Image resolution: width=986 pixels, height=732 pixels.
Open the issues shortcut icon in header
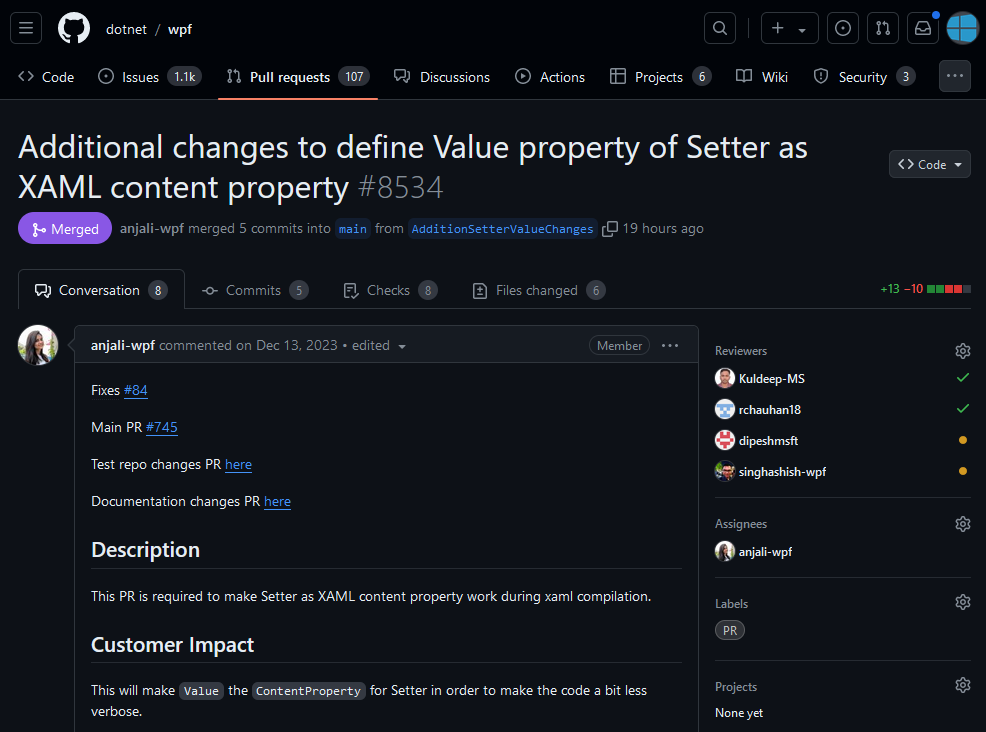(x=843, y=28)
